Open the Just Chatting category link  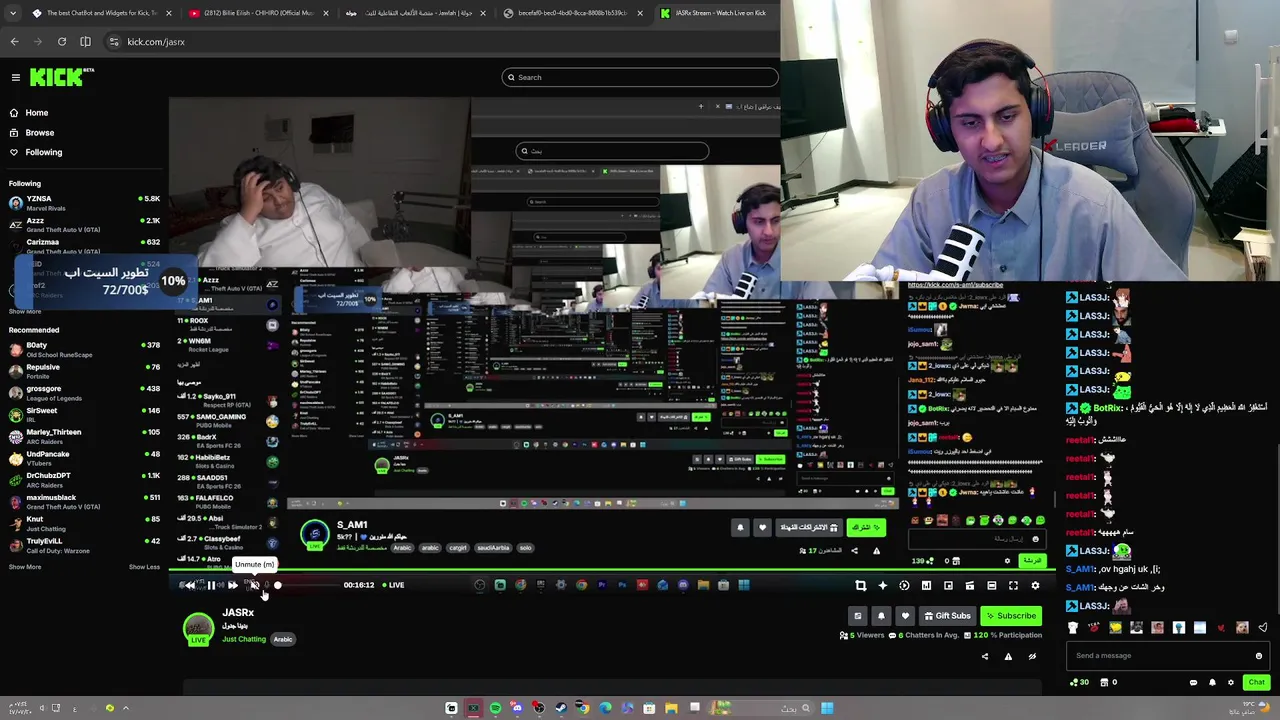(244, 639)
